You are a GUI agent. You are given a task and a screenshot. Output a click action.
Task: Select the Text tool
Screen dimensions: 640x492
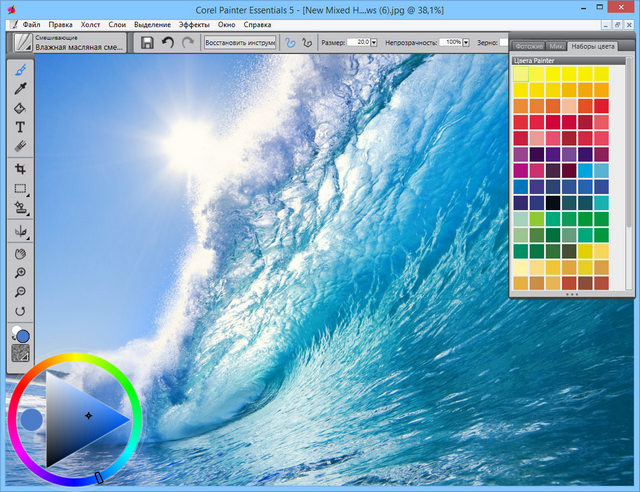pyautogui.click(x=20, y=127)
